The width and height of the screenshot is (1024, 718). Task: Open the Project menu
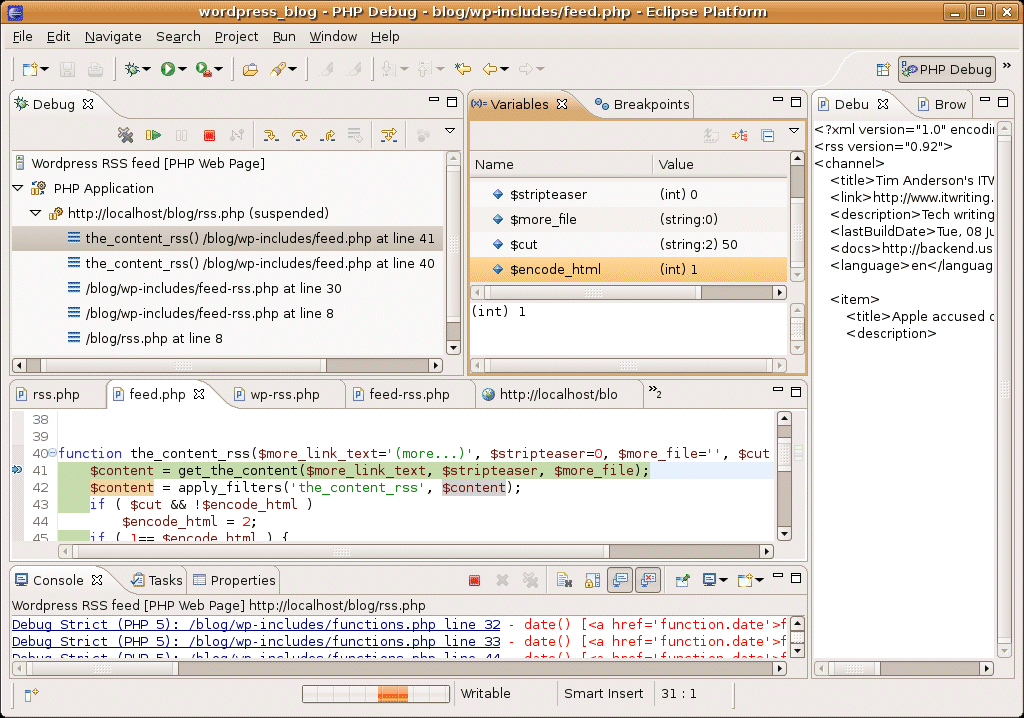[x=236, y=37]
